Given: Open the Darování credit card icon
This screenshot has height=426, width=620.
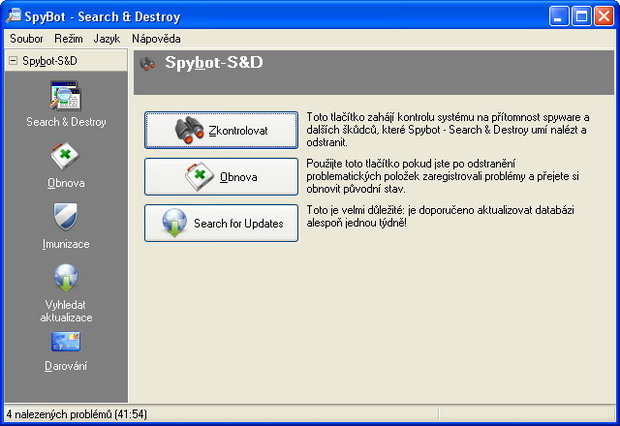Looking at the screenshot, I should (66, 341).
